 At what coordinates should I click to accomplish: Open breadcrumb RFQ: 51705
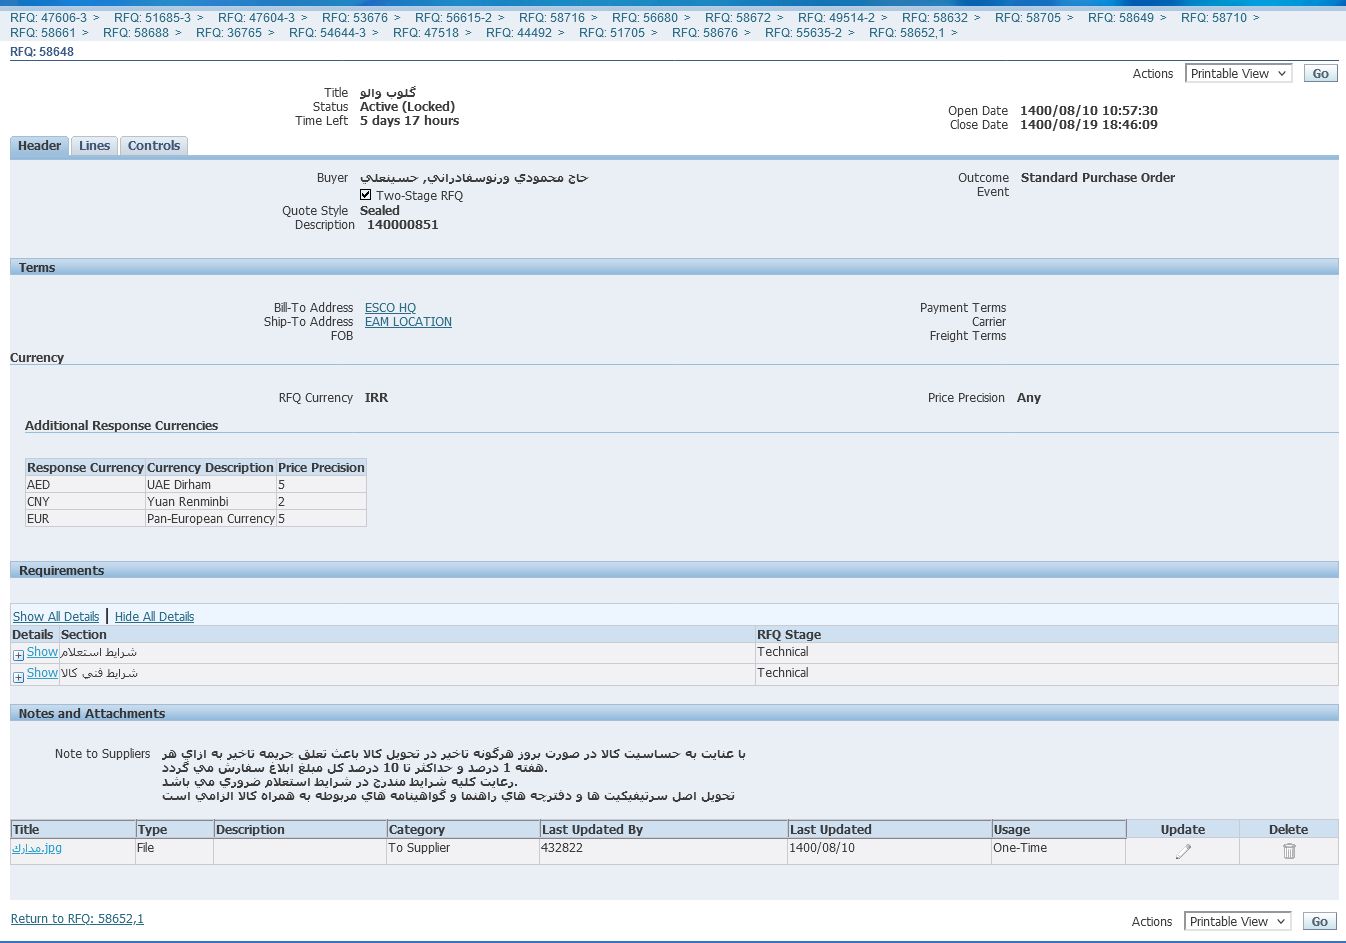point(612,33)
